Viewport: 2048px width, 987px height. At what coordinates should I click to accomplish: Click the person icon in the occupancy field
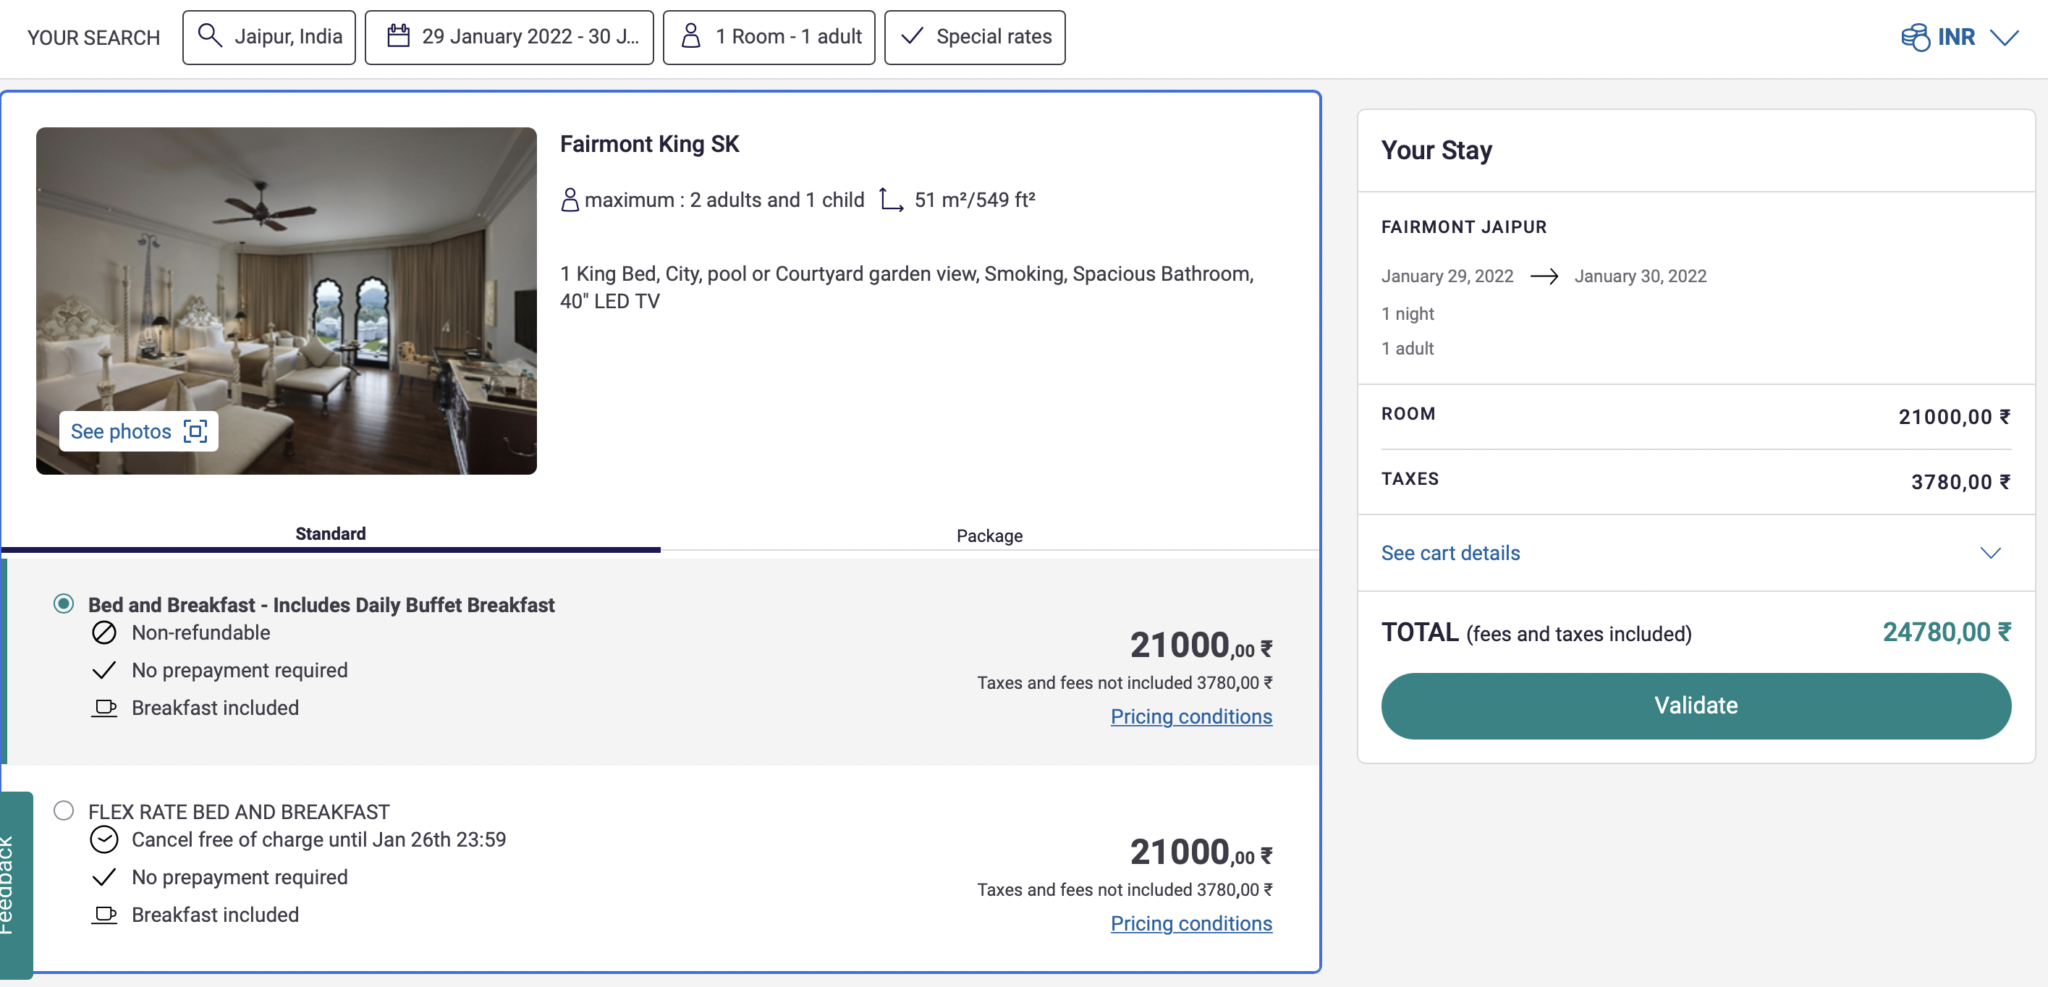[688, 36]
